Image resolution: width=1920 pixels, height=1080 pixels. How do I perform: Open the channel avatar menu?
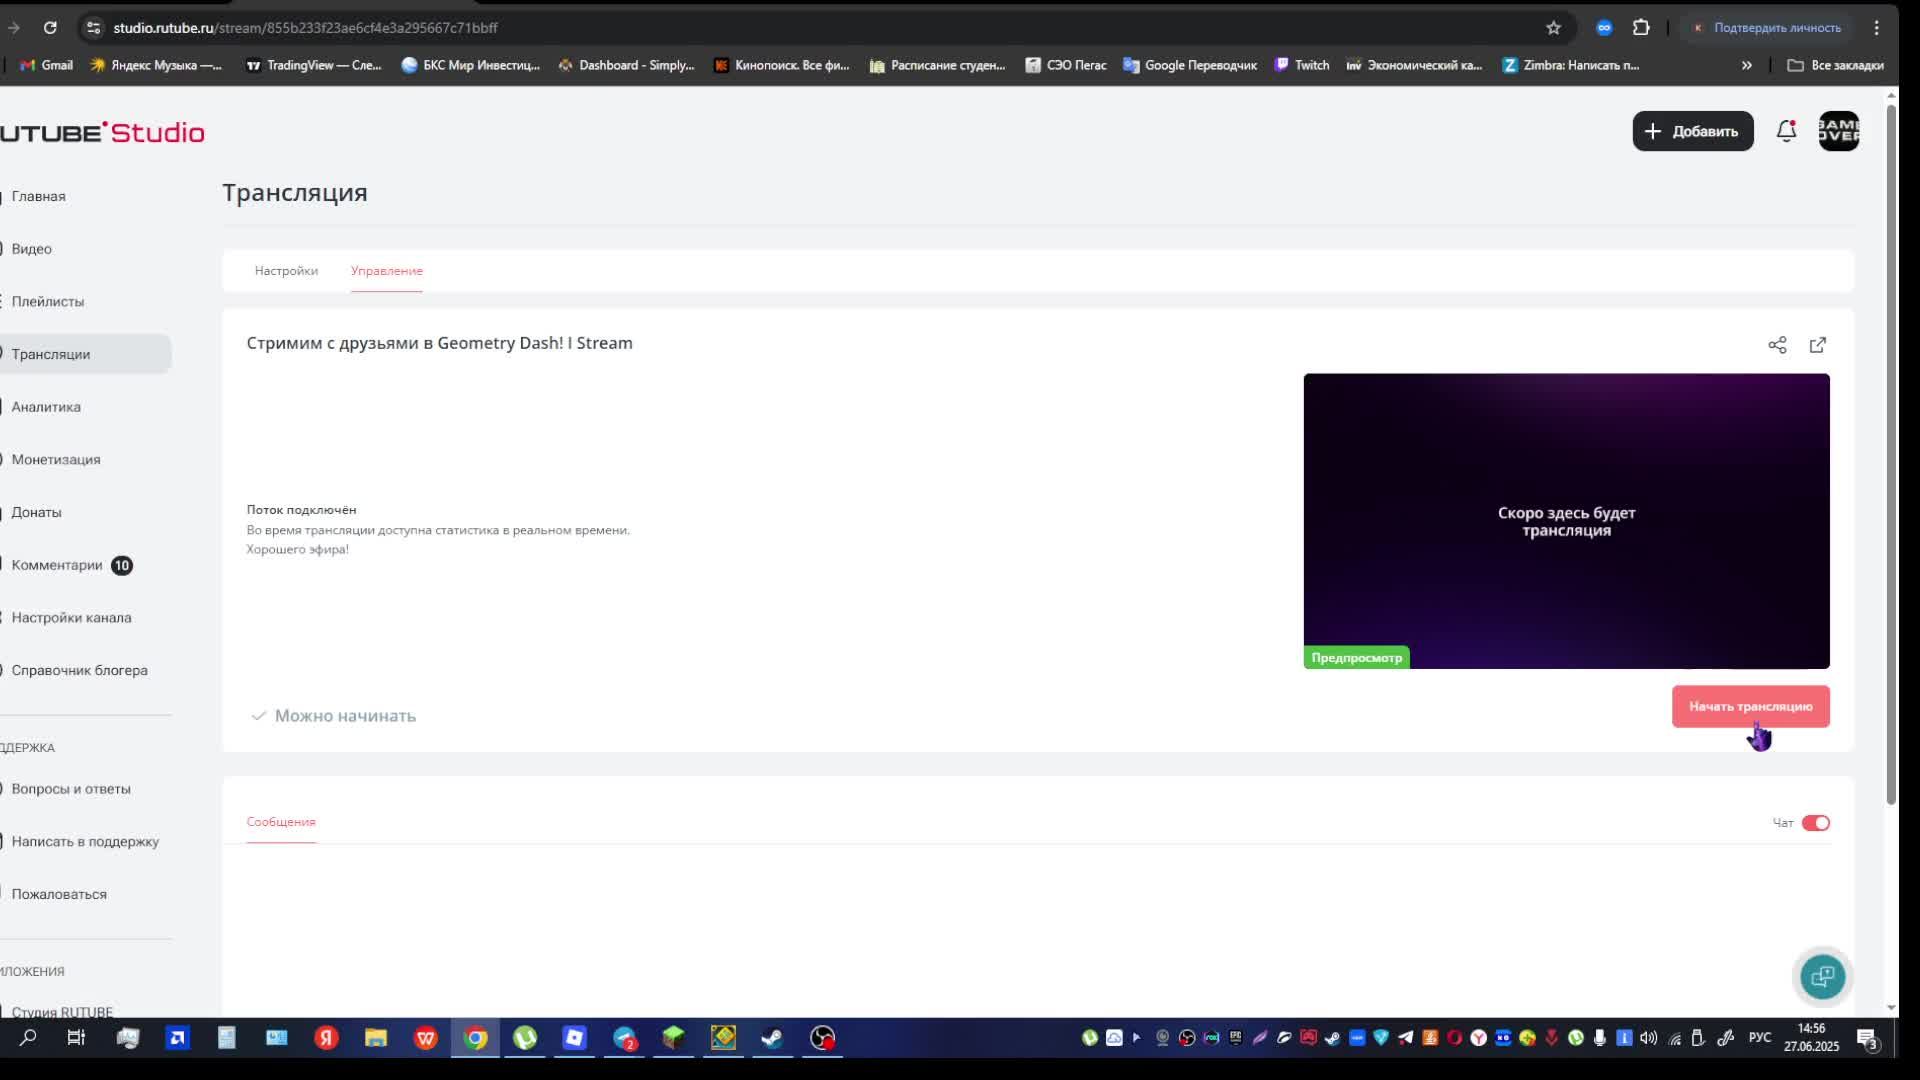pos(1838,131)
